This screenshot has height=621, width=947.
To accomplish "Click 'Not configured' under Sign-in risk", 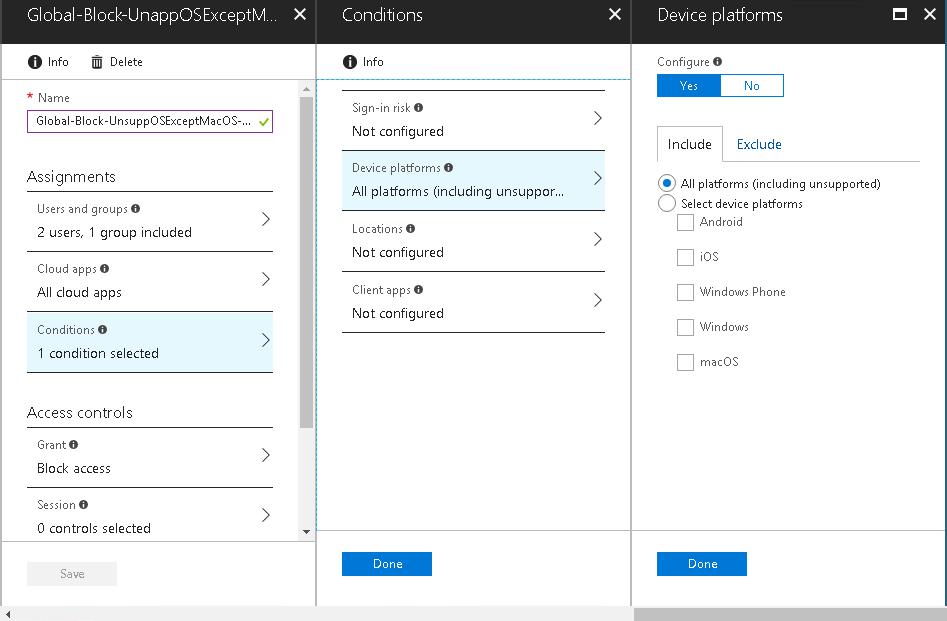I will [398, 132].
